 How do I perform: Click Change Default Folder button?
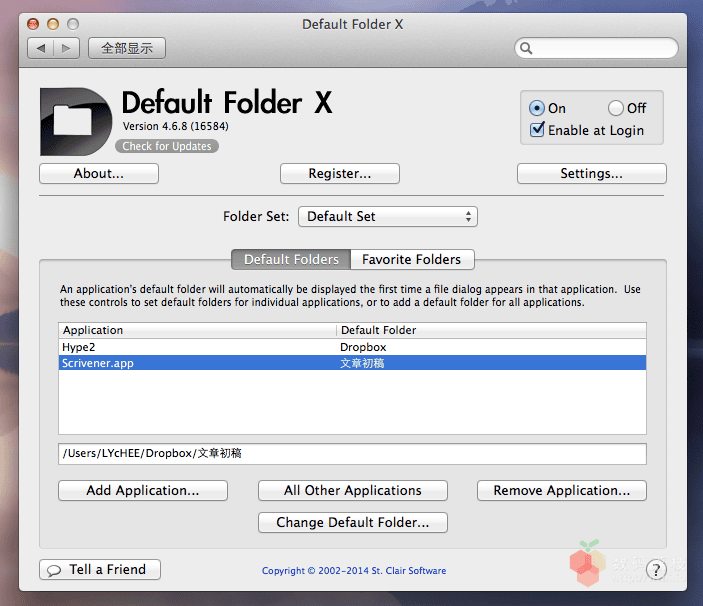(x=352, y=522)
